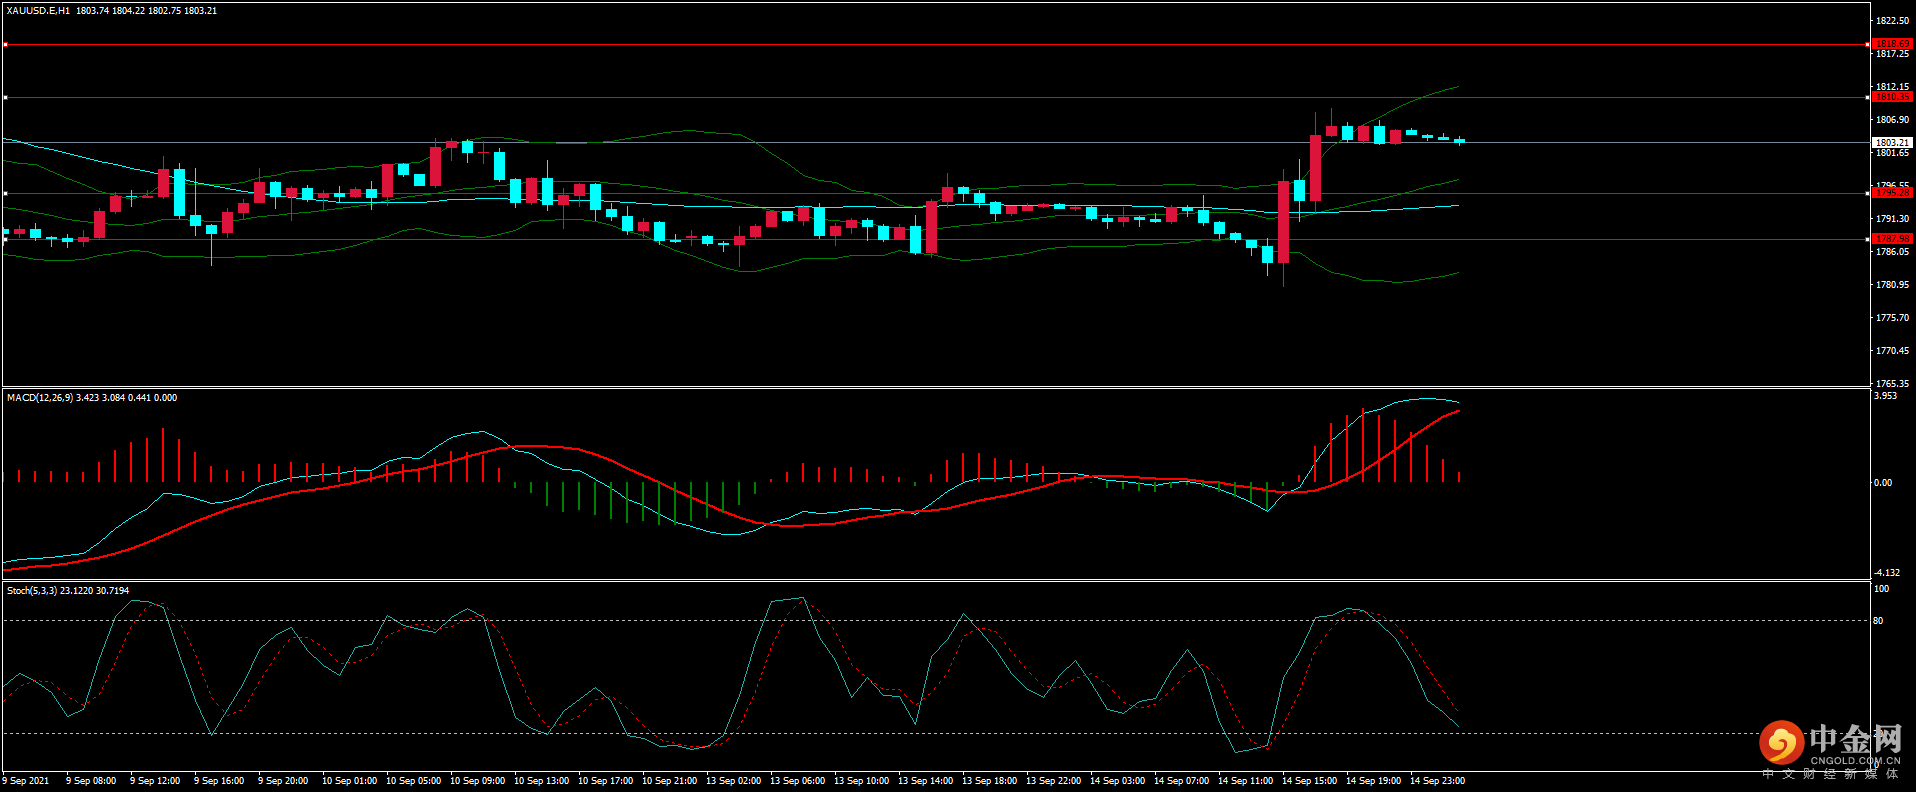
Task: Click the 1770.45 price scale value
Action: [x=1892, y=351]
